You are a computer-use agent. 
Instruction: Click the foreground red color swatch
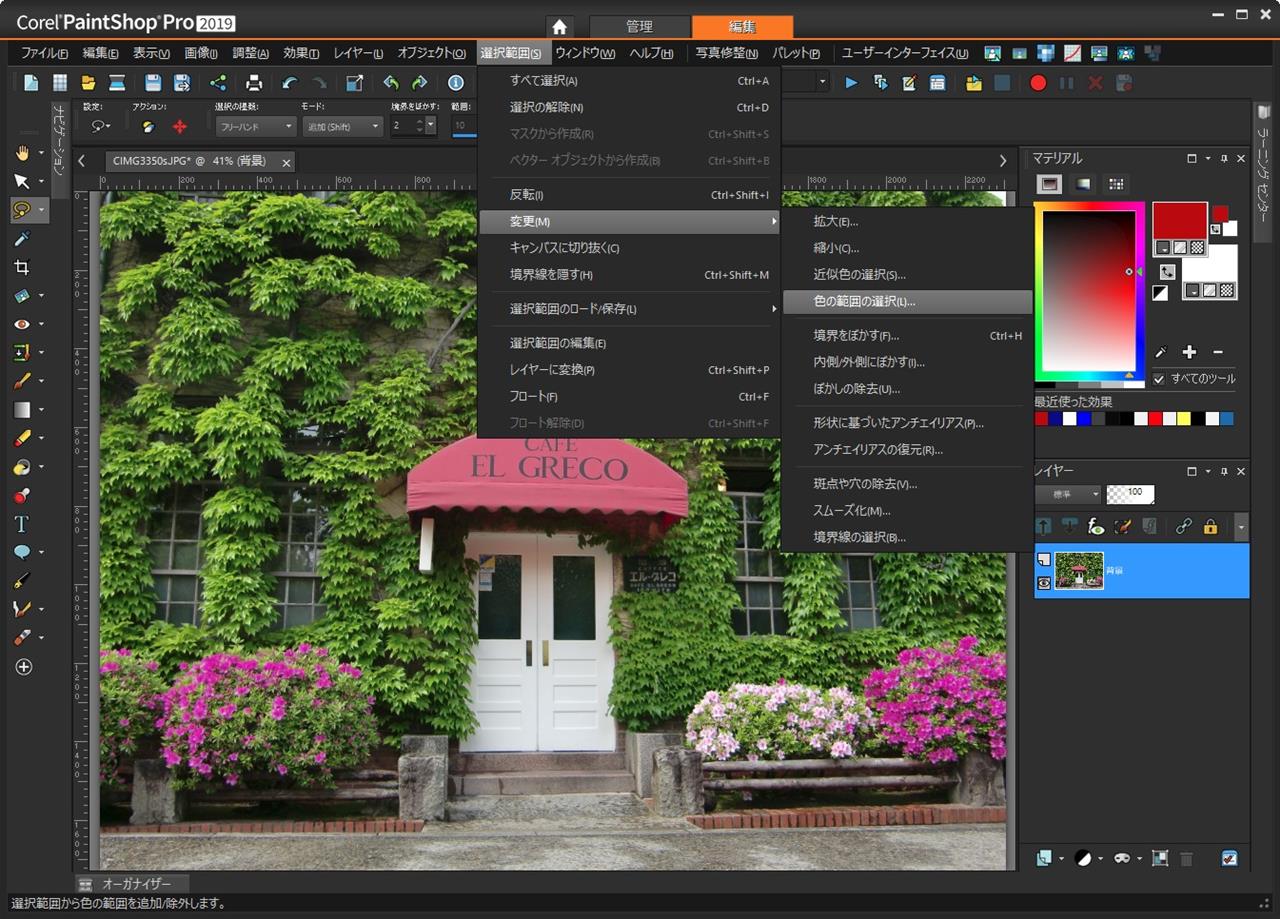(1179, 222)
